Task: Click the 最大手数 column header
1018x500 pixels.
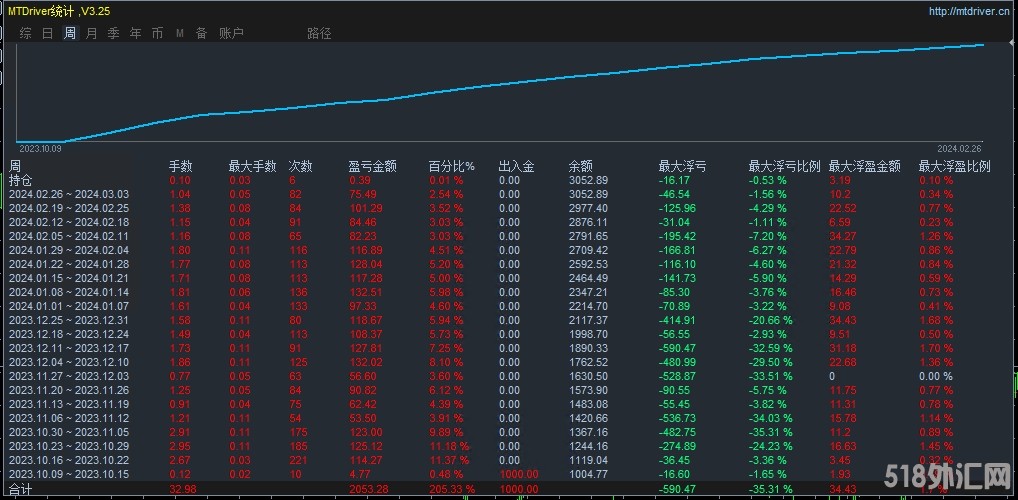Action: [253, 167]
